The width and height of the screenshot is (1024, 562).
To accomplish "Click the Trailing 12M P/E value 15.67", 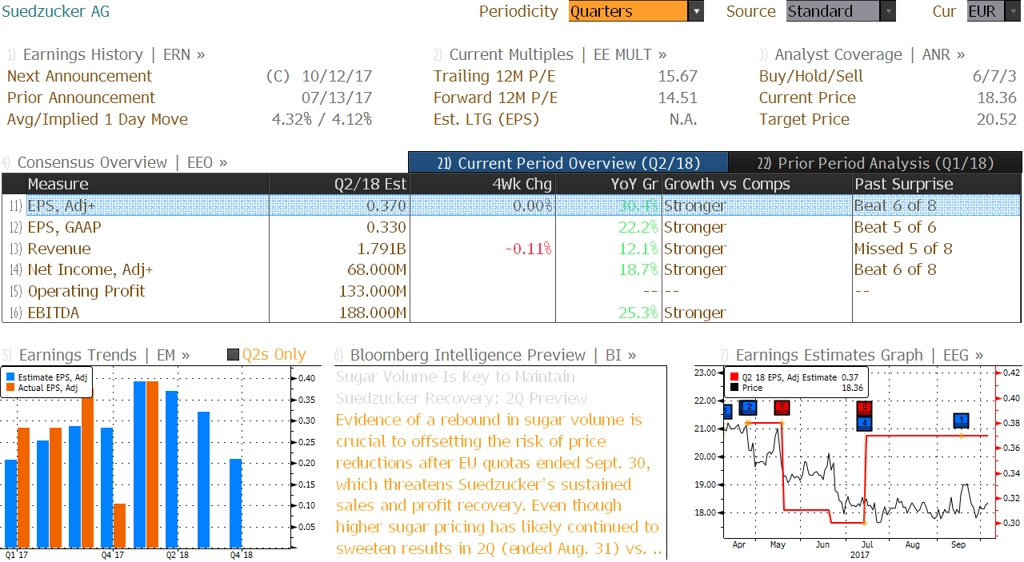I will pos(677,76).
